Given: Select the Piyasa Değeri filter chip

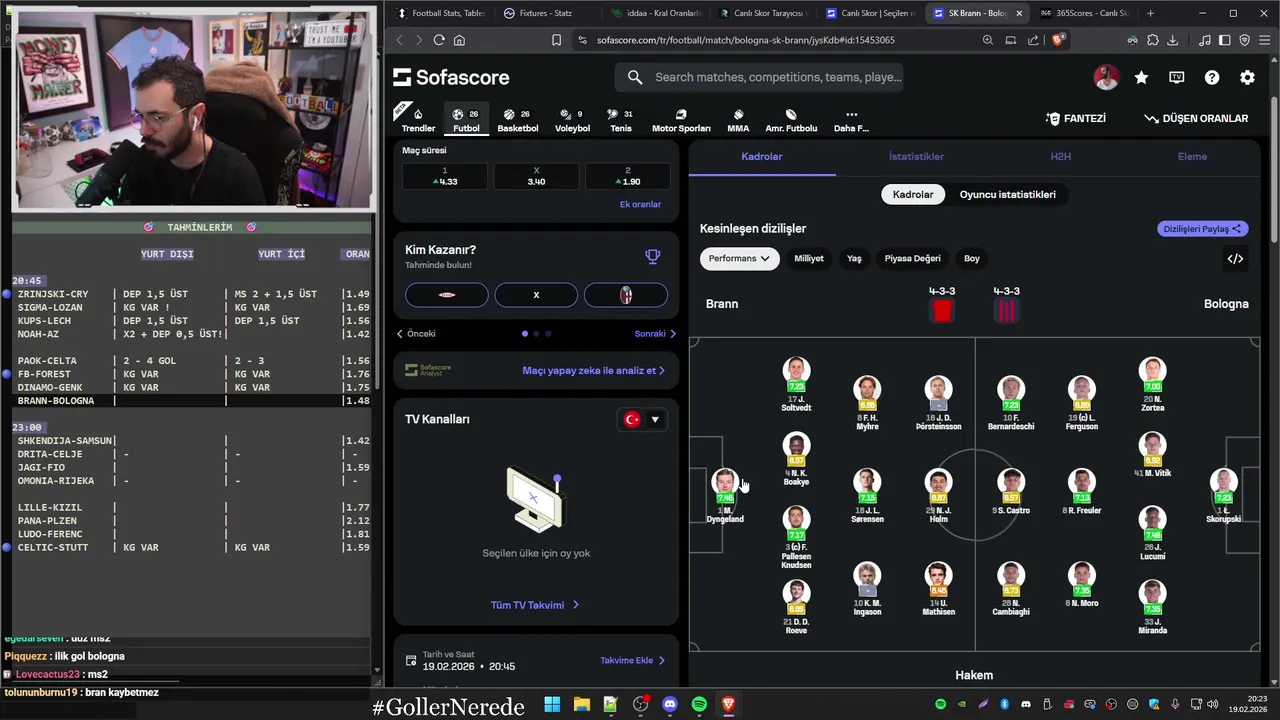Looking at the screenshot, I should (912, 258).
